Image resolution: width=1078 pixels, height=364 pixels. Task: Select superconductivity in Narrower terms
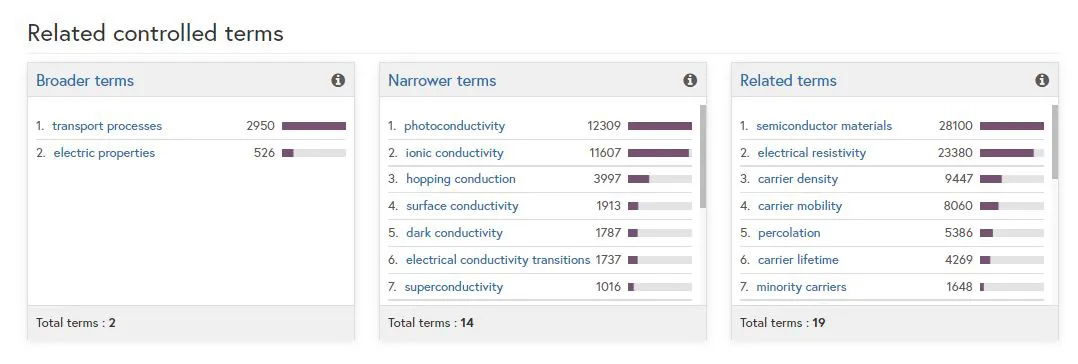click(x=454, y=287)
